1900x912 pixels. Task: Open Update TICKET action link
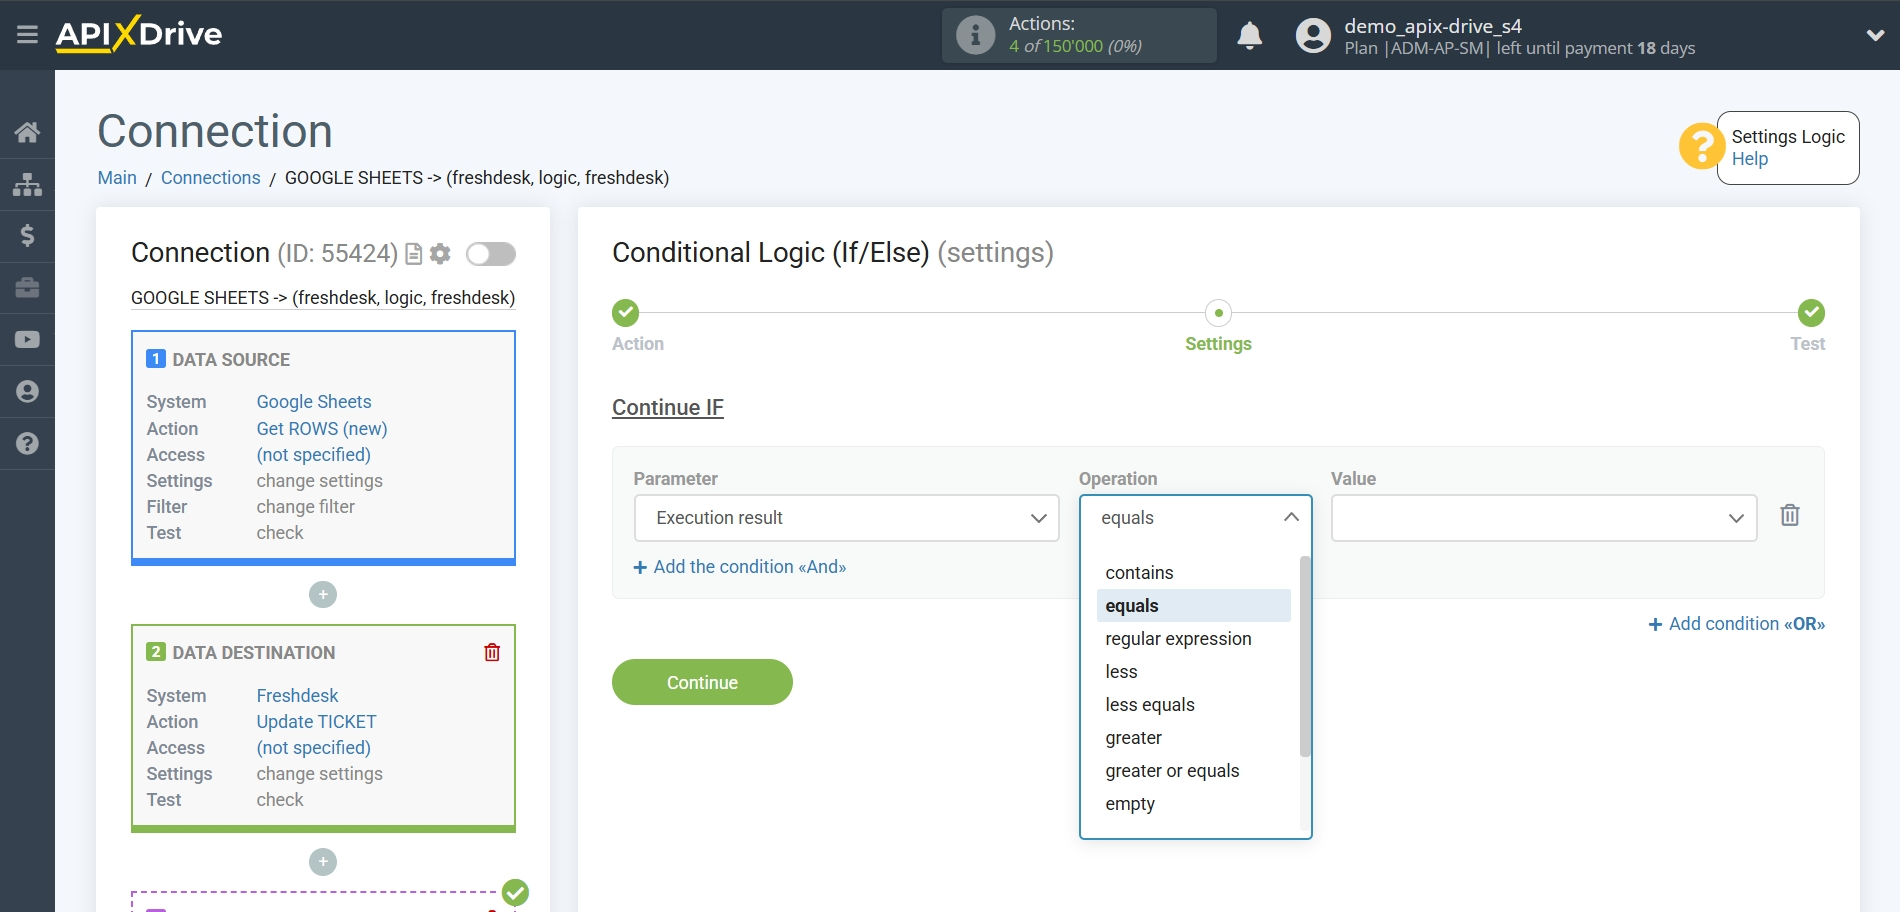click(317, 722)
